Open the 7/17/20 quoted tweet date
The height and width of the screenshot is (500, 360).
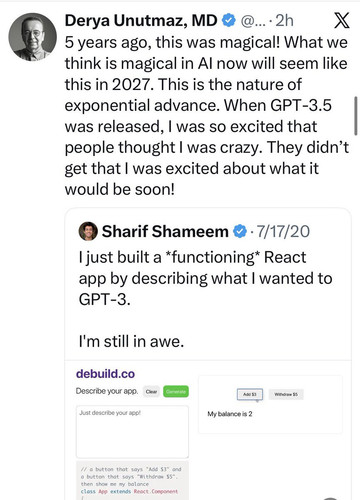[x=283, y=231]
